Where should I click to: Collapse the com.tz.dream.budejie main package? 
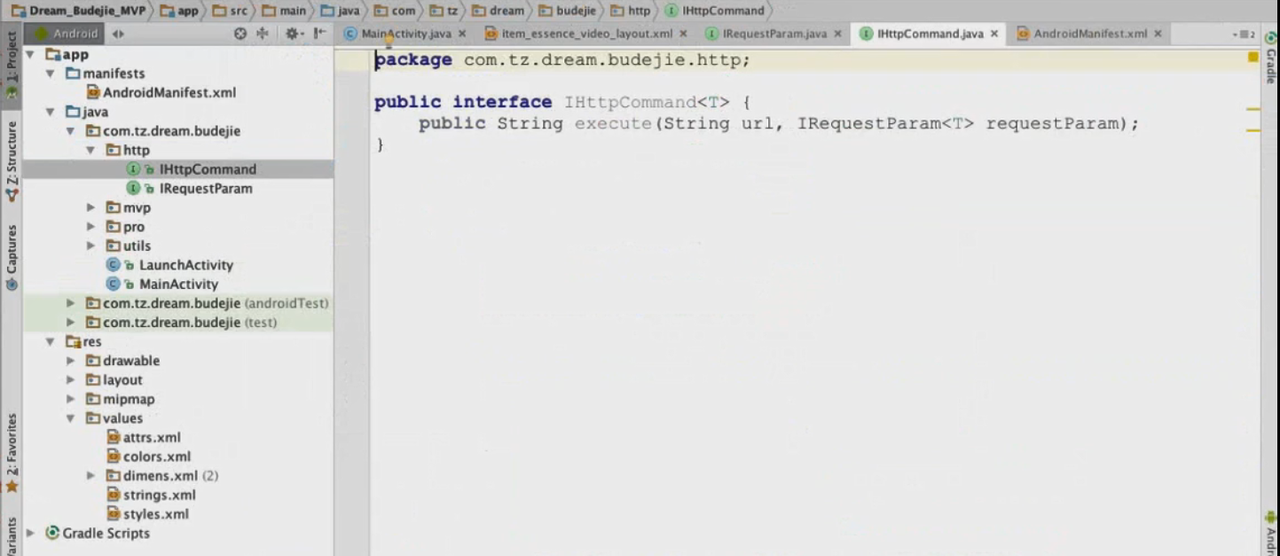[70, 130]
